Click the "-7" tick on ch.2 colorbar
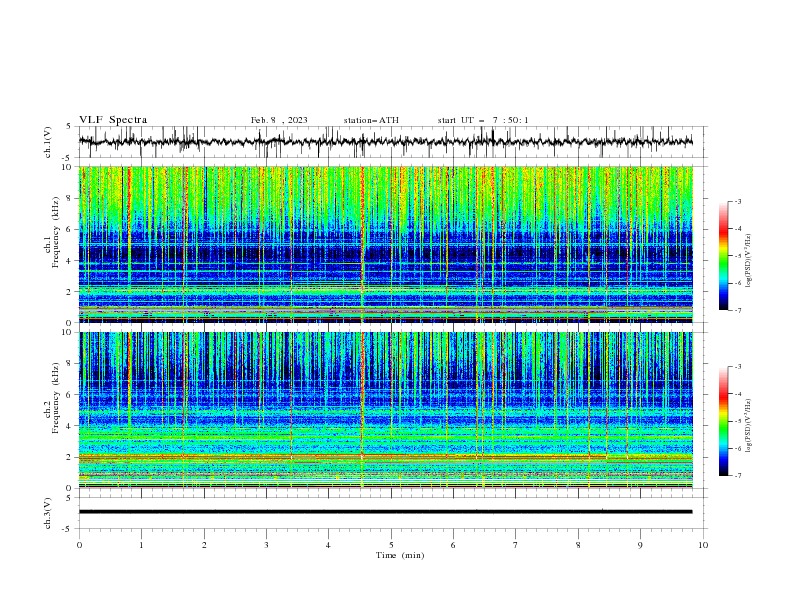 pyautogui.click(x=737, y=475)
